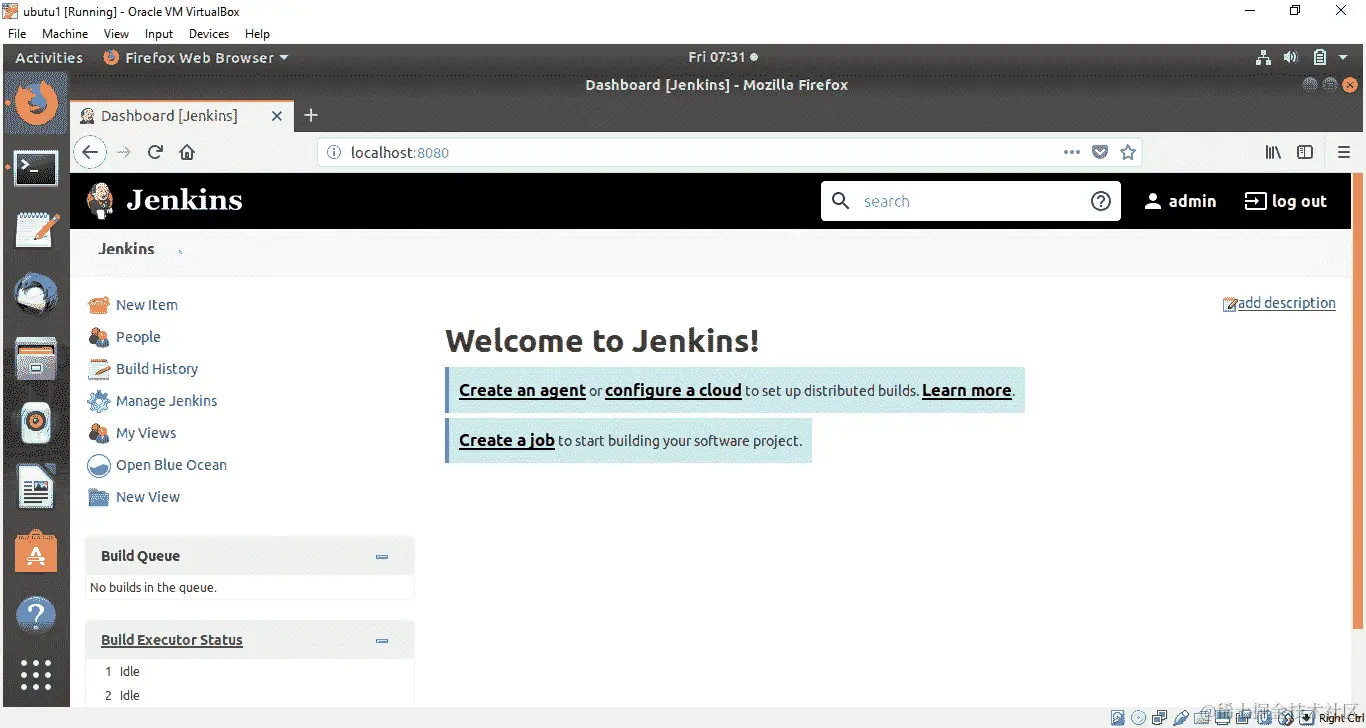Select New Item in Jenkins sidebar

[146, 304]
